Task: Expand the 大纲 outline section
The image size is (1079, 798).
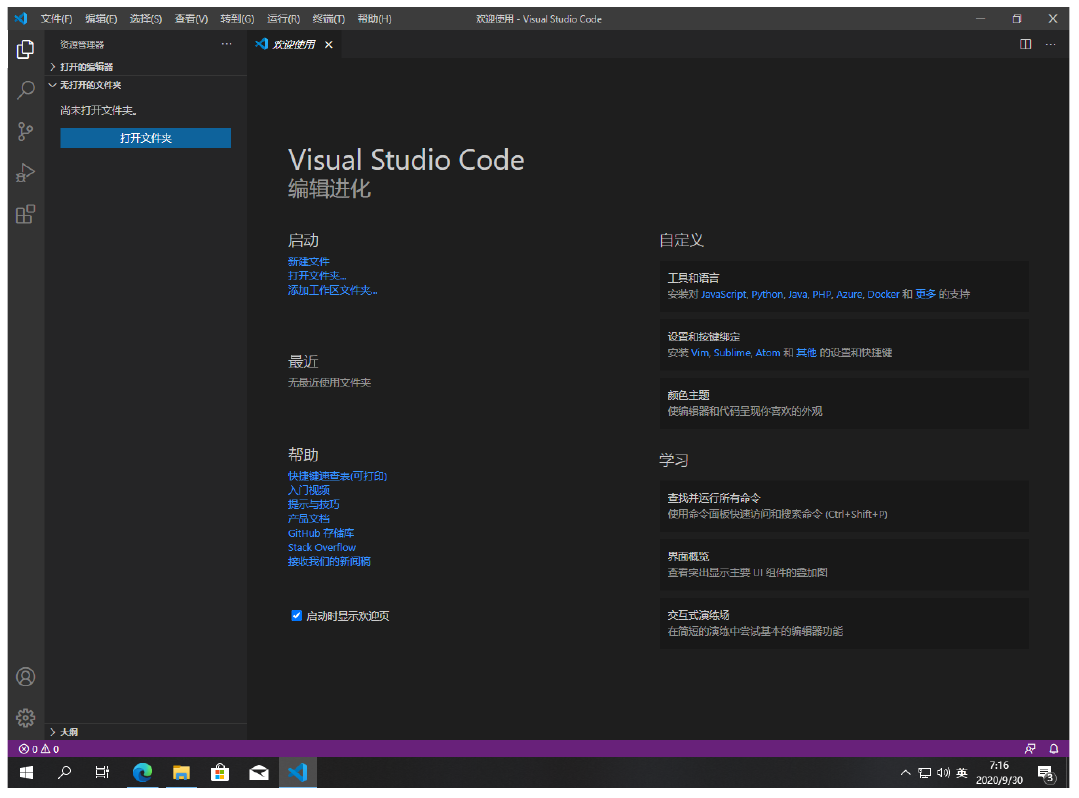Action: point(70,732)
